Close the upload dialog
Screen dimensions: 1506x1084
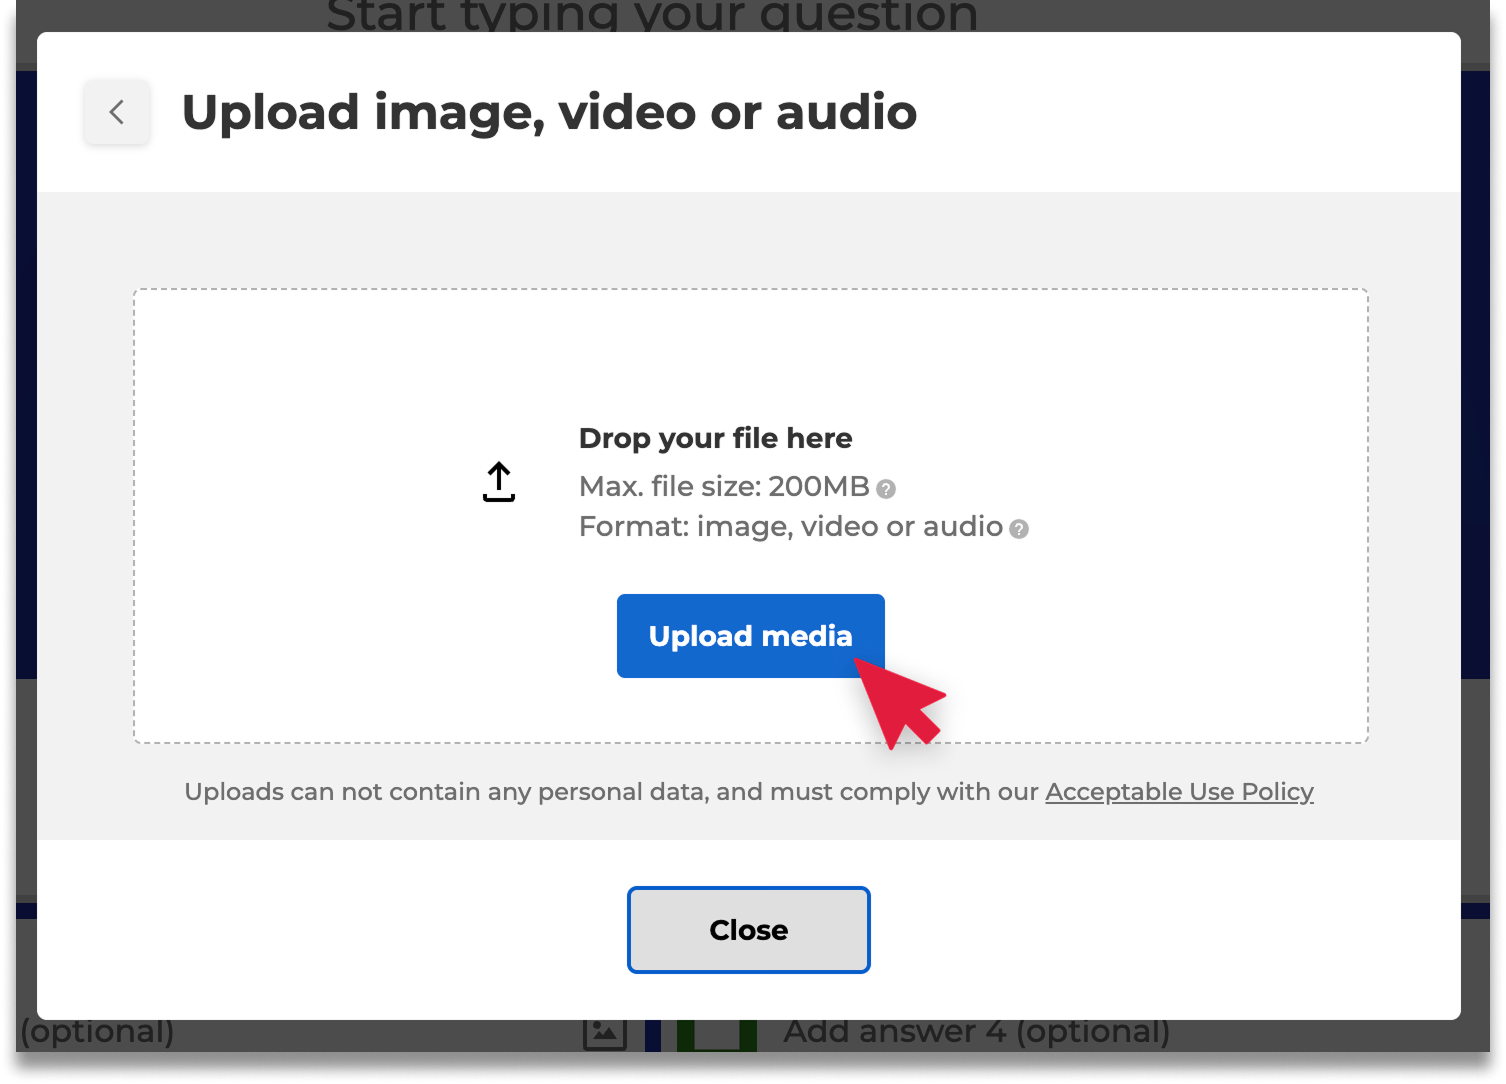click(x=748, y=929)
